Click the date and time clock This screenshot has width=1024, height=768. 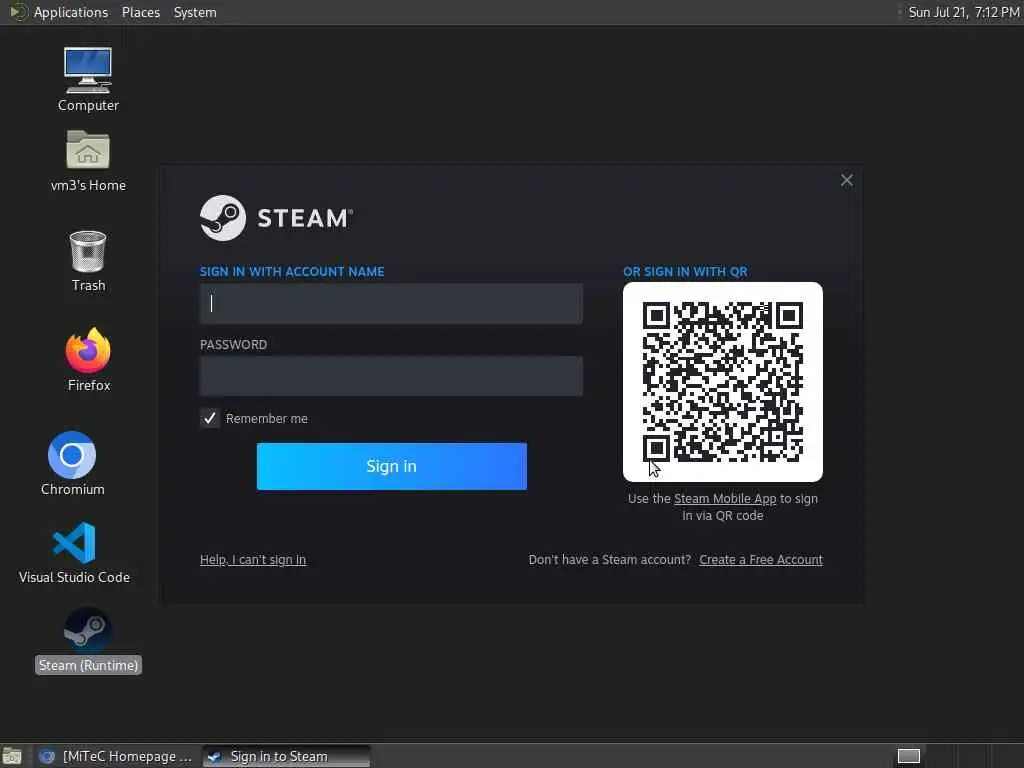(964, 12)
